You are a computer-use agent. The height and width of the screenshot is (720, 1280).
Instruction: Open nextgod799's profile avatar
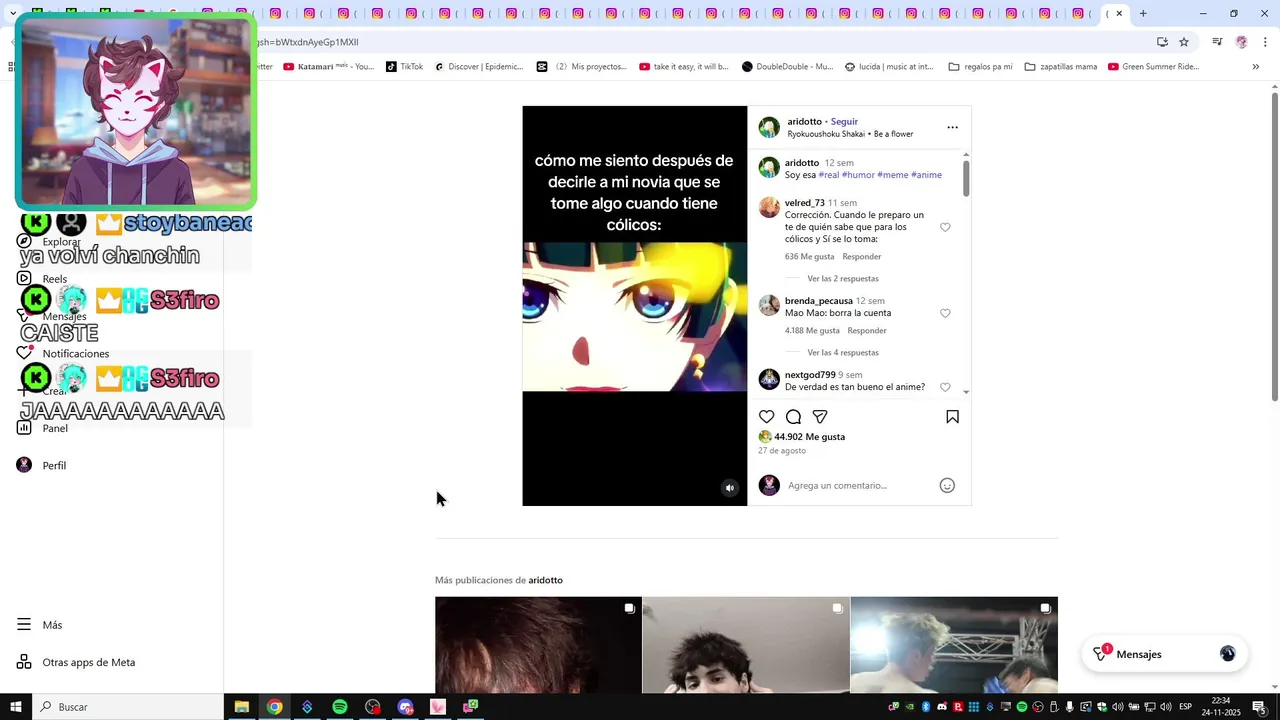(x=769, y=379)
